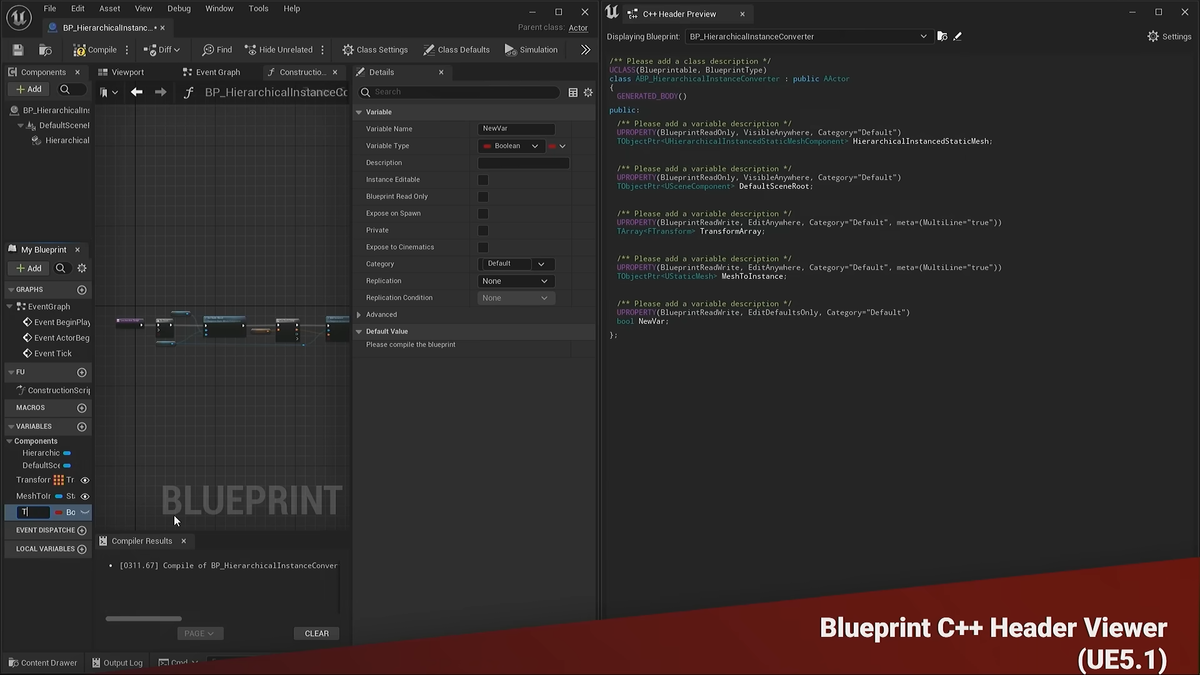Open Details panel settings gear
The height and width of the screenshot is (675, 1200).
pyautogui.click(x=587, y=92)
